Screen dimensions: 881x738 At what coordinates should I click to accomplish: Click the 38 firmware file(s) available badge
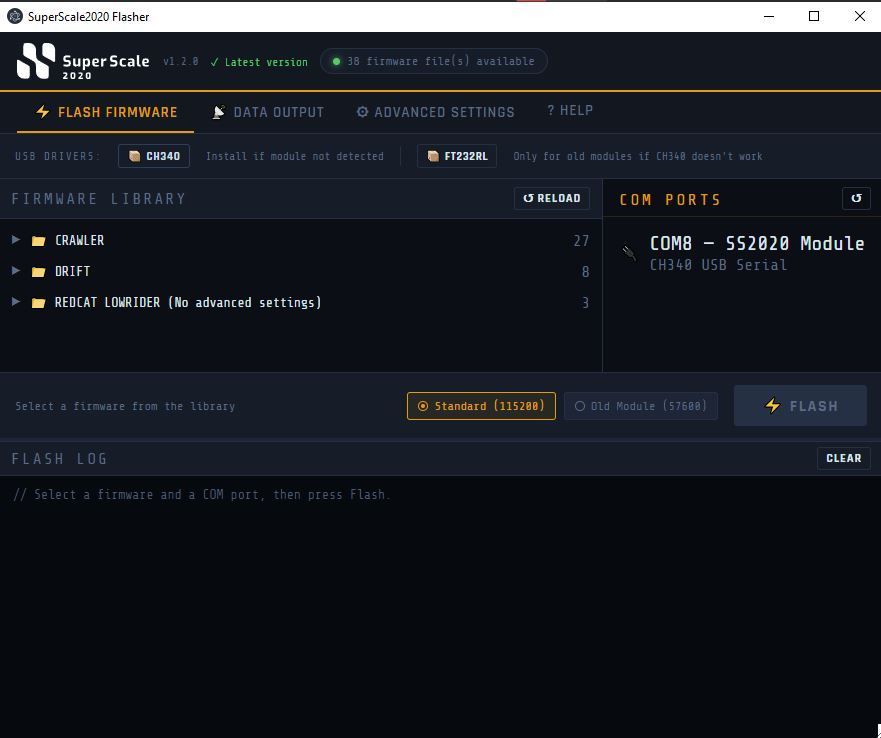[x=434, y=61]
